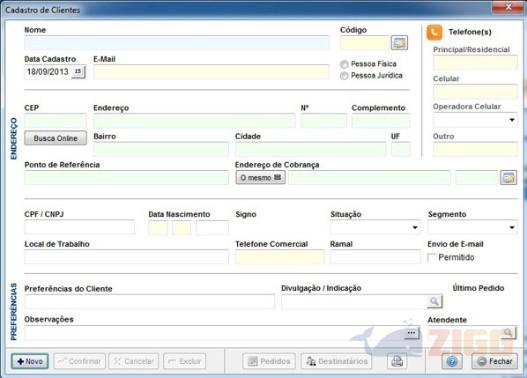Focus the Divulgação / Indicação field
527x378 pixels.
(354, 302)
